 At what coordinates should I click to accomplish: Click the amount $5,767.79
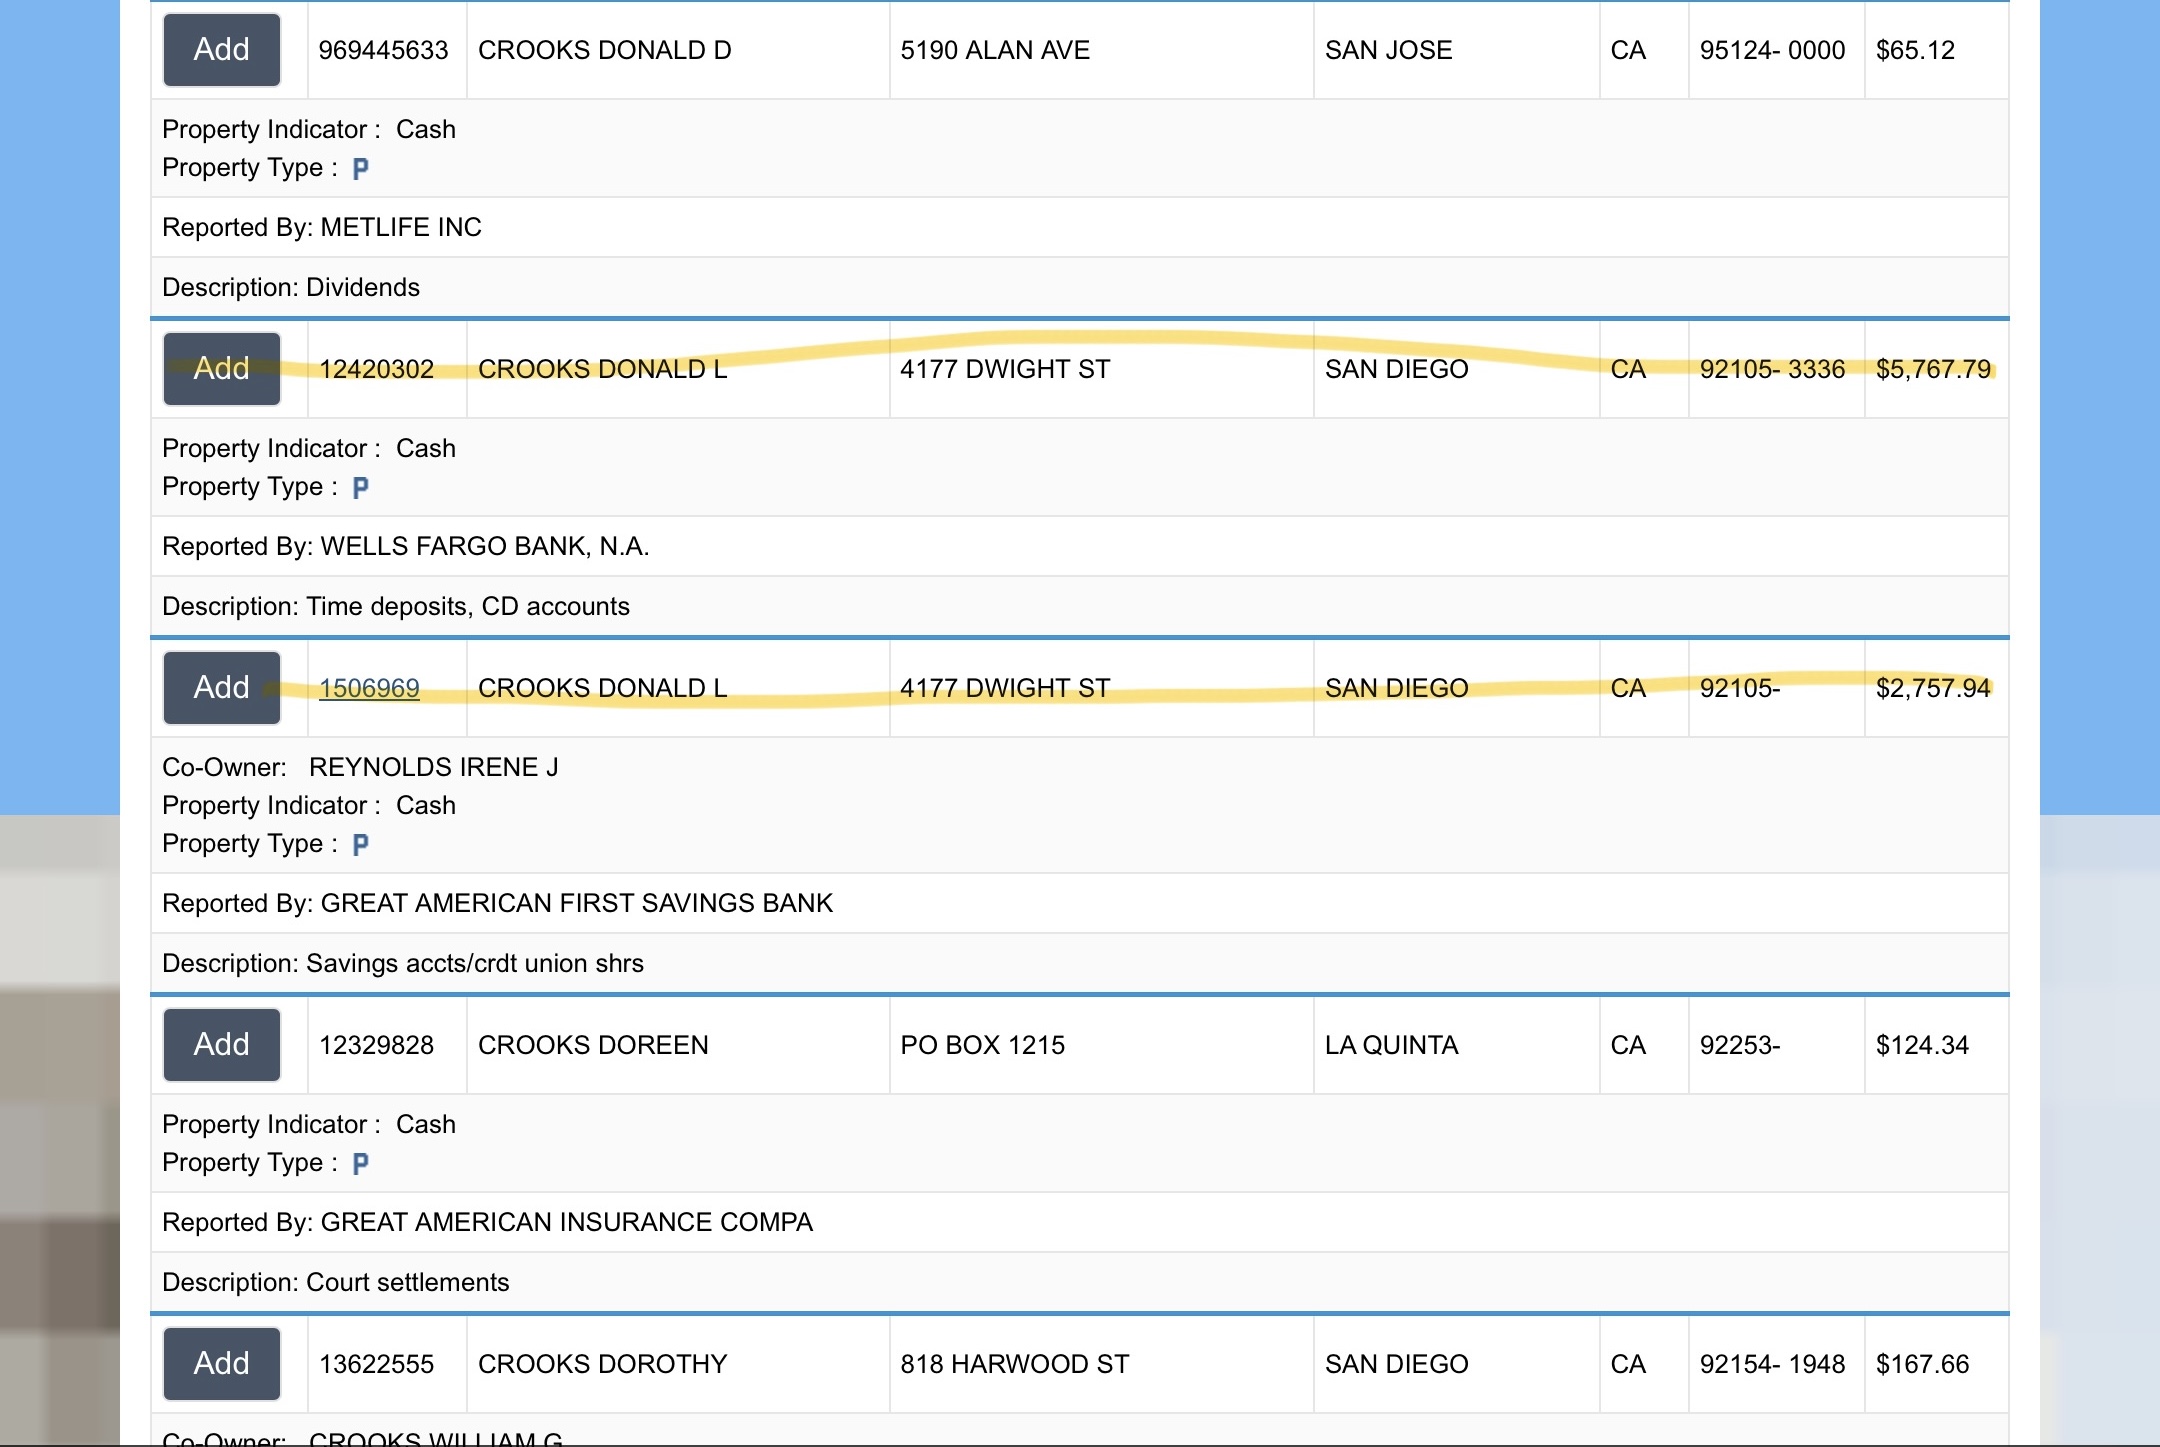pos(1934,369)
